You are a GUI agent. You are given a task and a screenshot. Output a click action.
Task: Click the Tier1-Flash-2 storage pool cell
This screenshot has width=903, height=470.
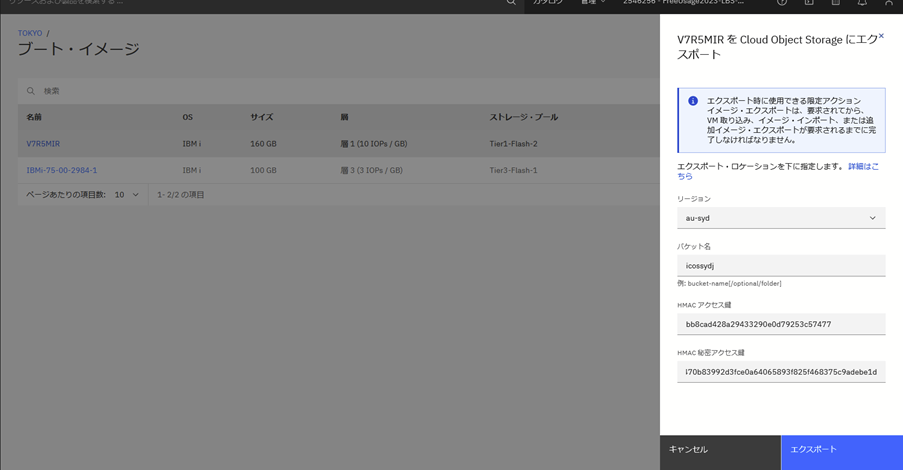click(x=513, y=143)
